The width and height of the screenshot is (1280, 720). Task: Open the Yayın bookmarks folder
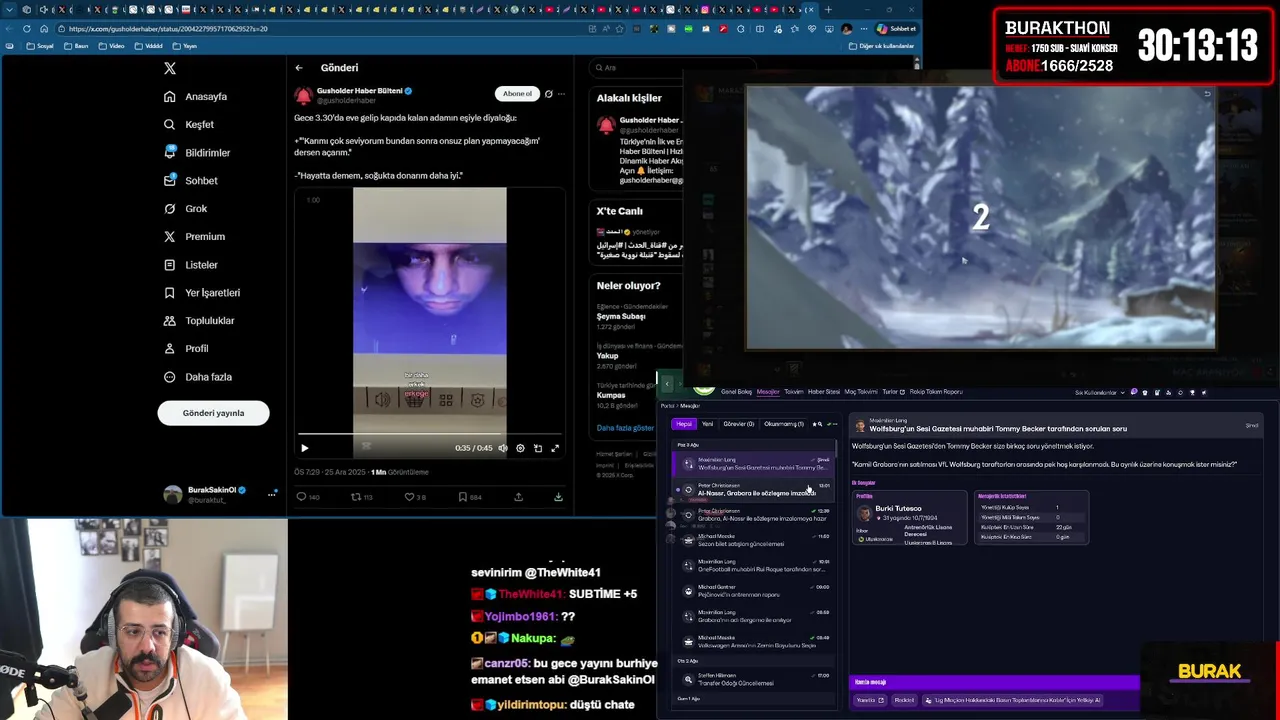click(184, 46)
